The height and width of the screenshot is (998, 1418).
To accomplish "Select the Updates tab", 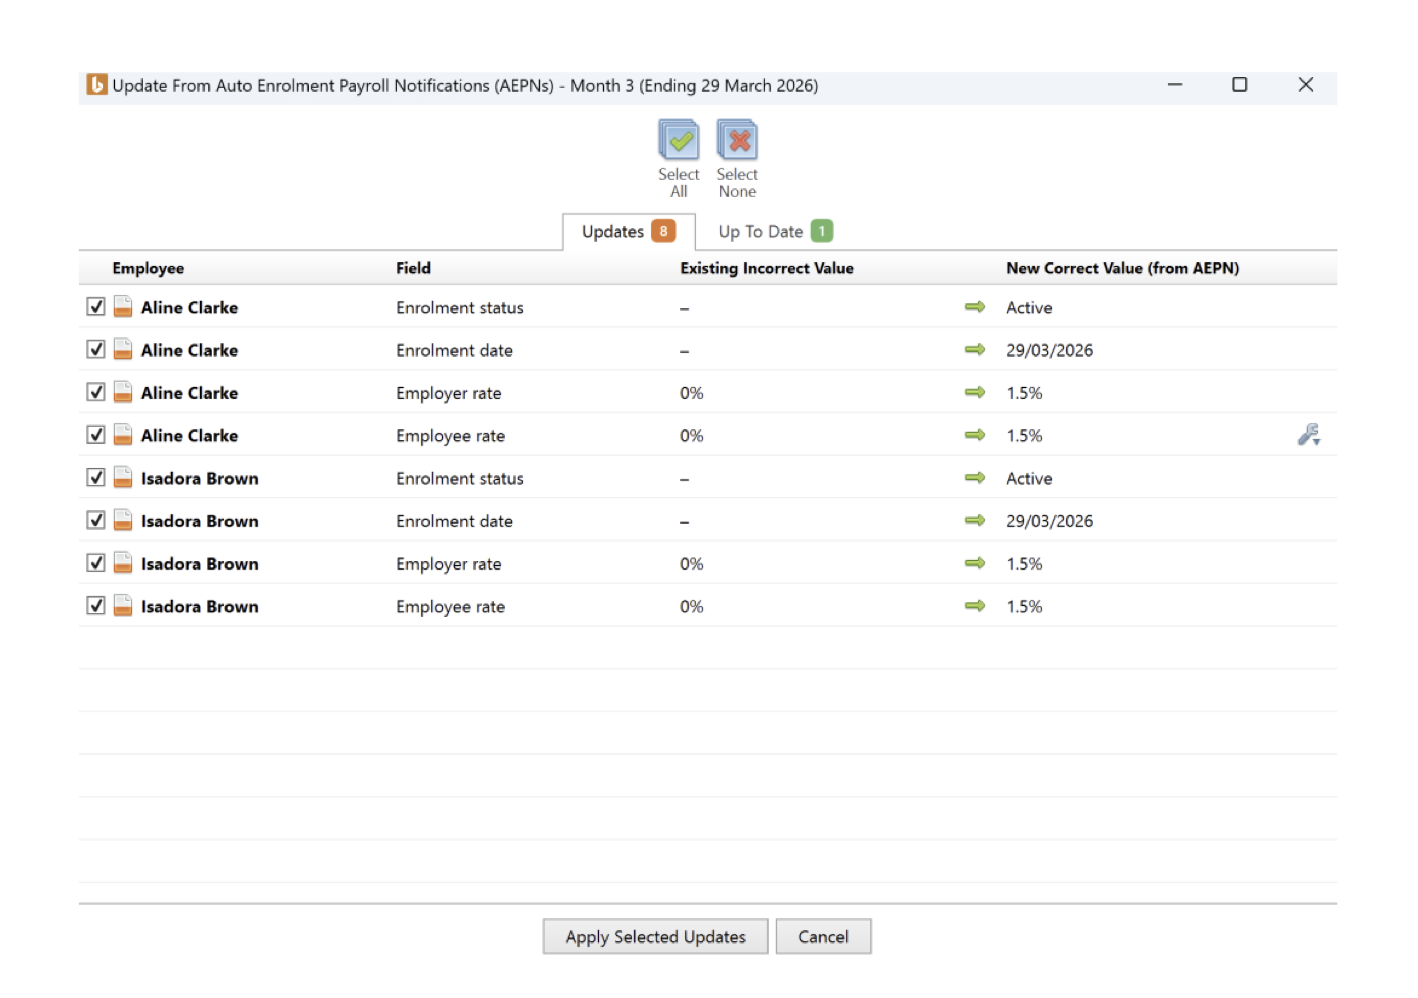I will 629,232.
